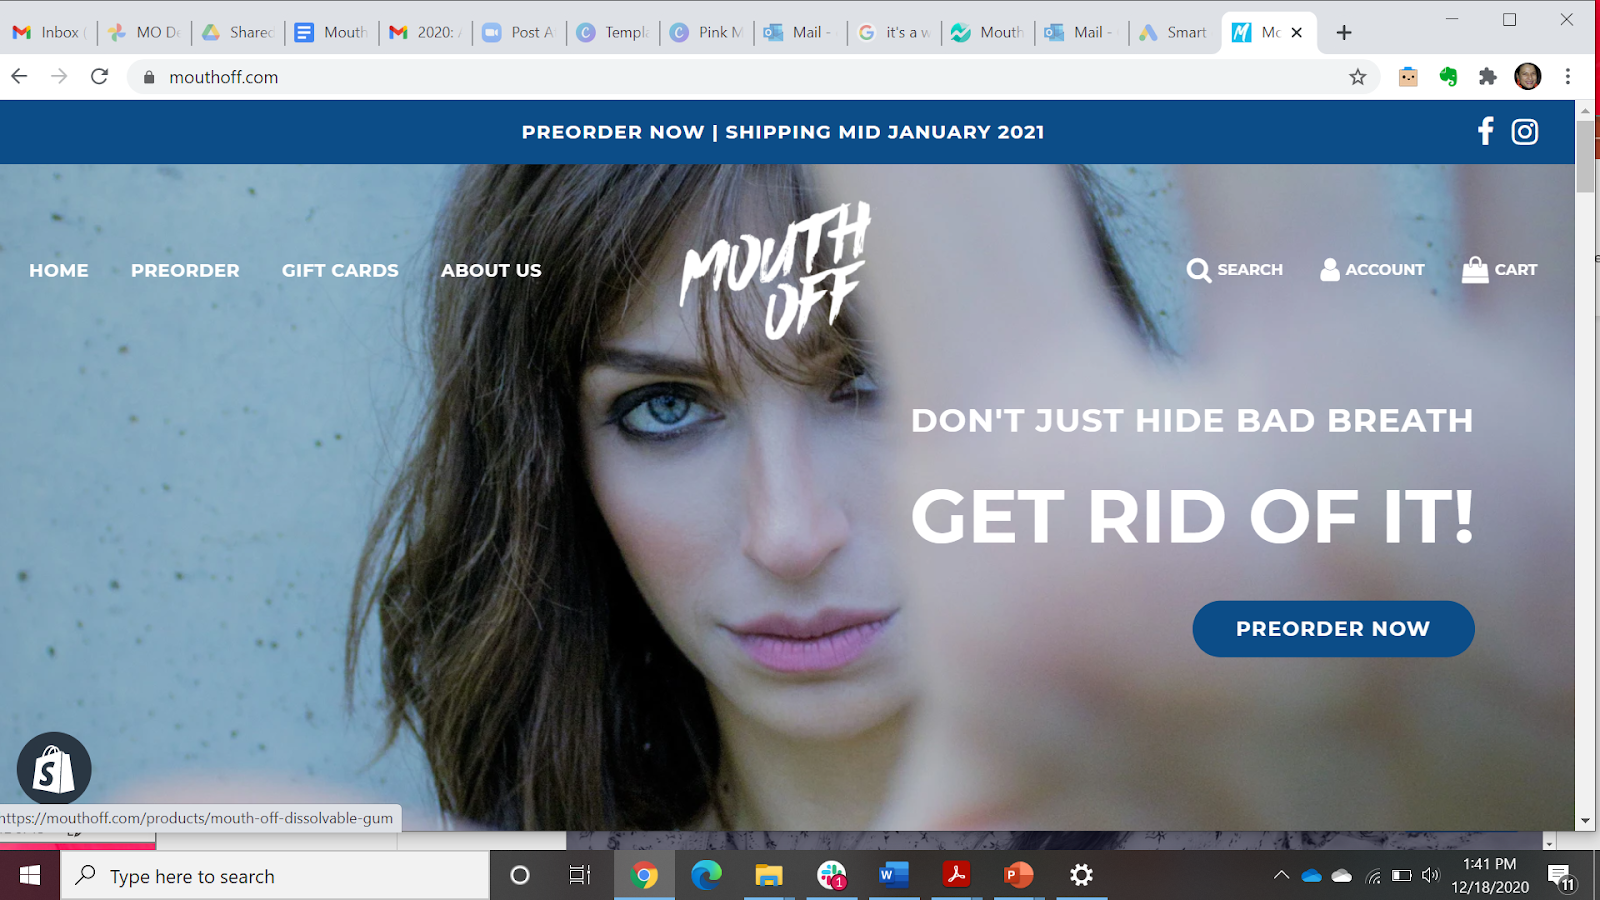Open the Evernote extension
1600x900 pixels.
(1448, 77)
